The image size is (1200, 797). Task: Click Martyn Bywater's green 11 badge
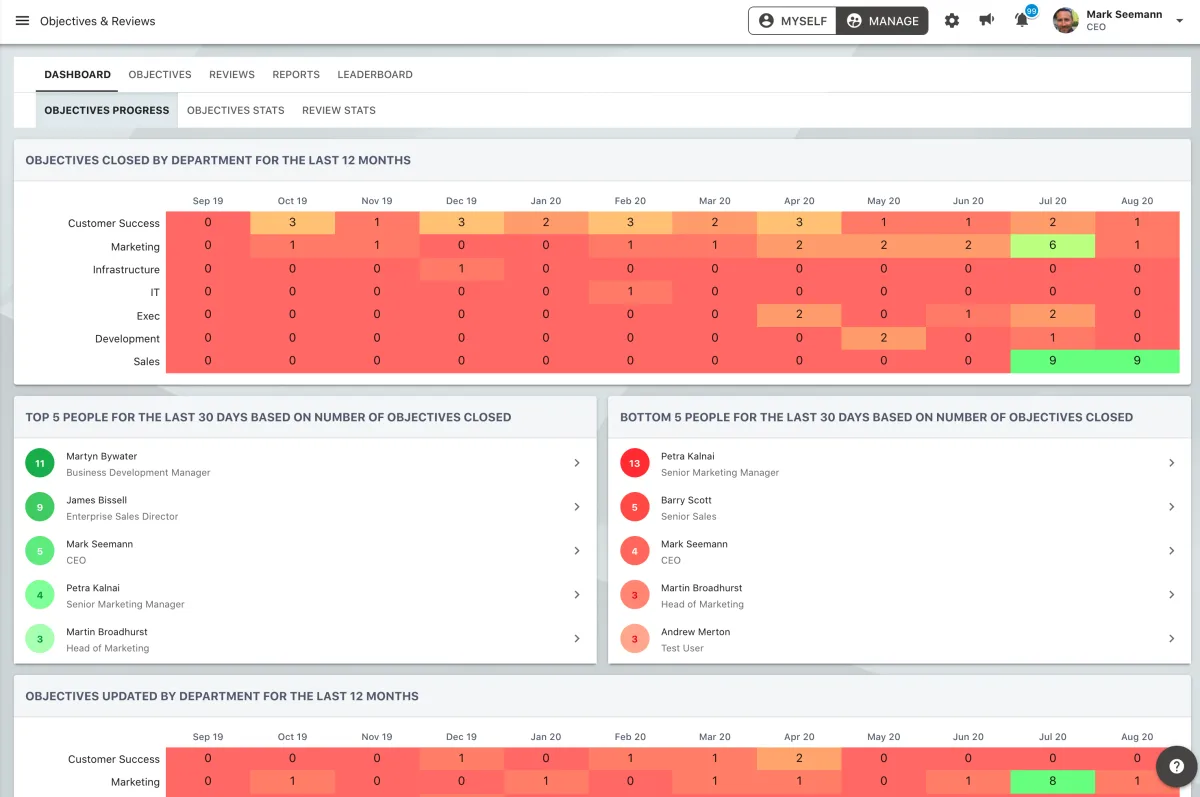point(40,464)
